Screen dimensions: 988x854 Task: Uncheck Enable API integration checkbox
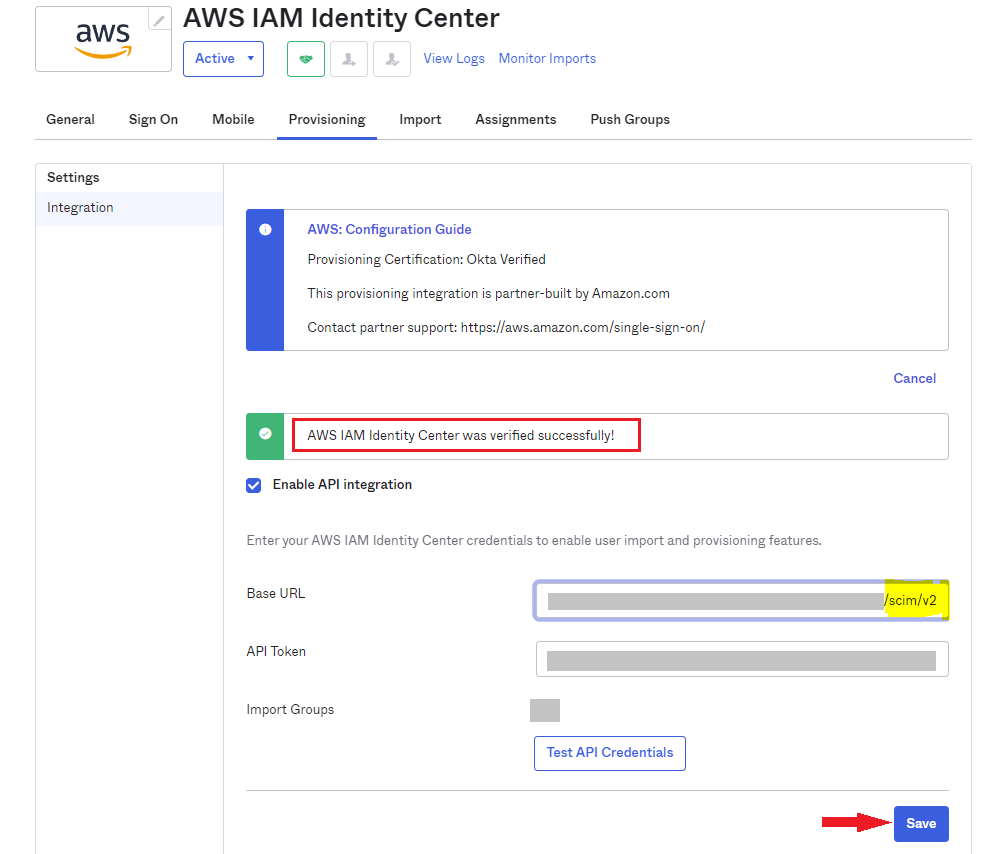tap(254, 485)
